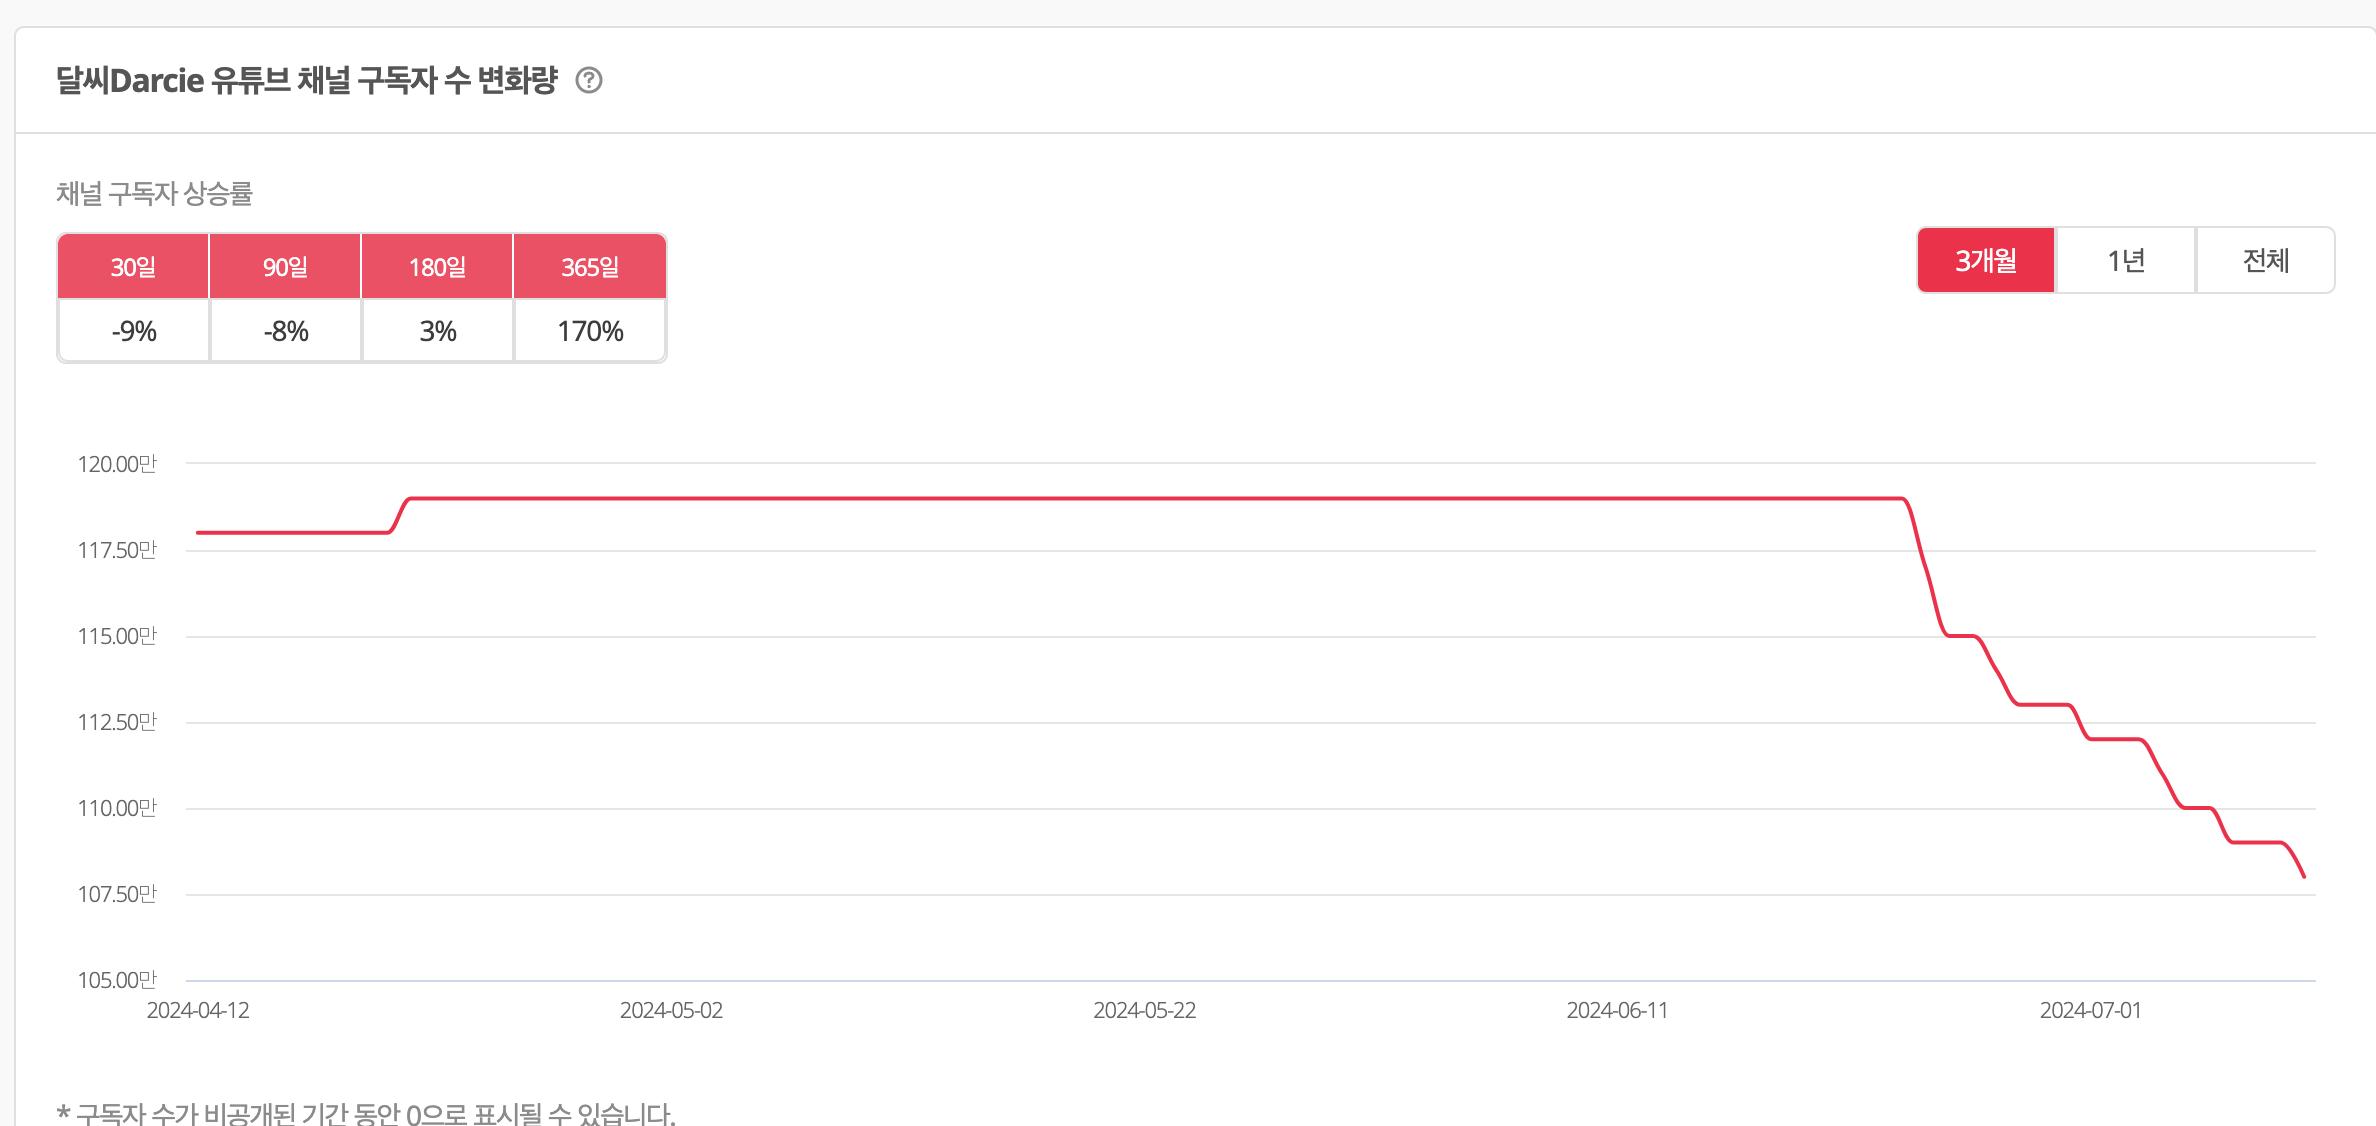Click the 30일 header cell
This screenshot has width=2376, height=1126.
click(x=133, y=266)
